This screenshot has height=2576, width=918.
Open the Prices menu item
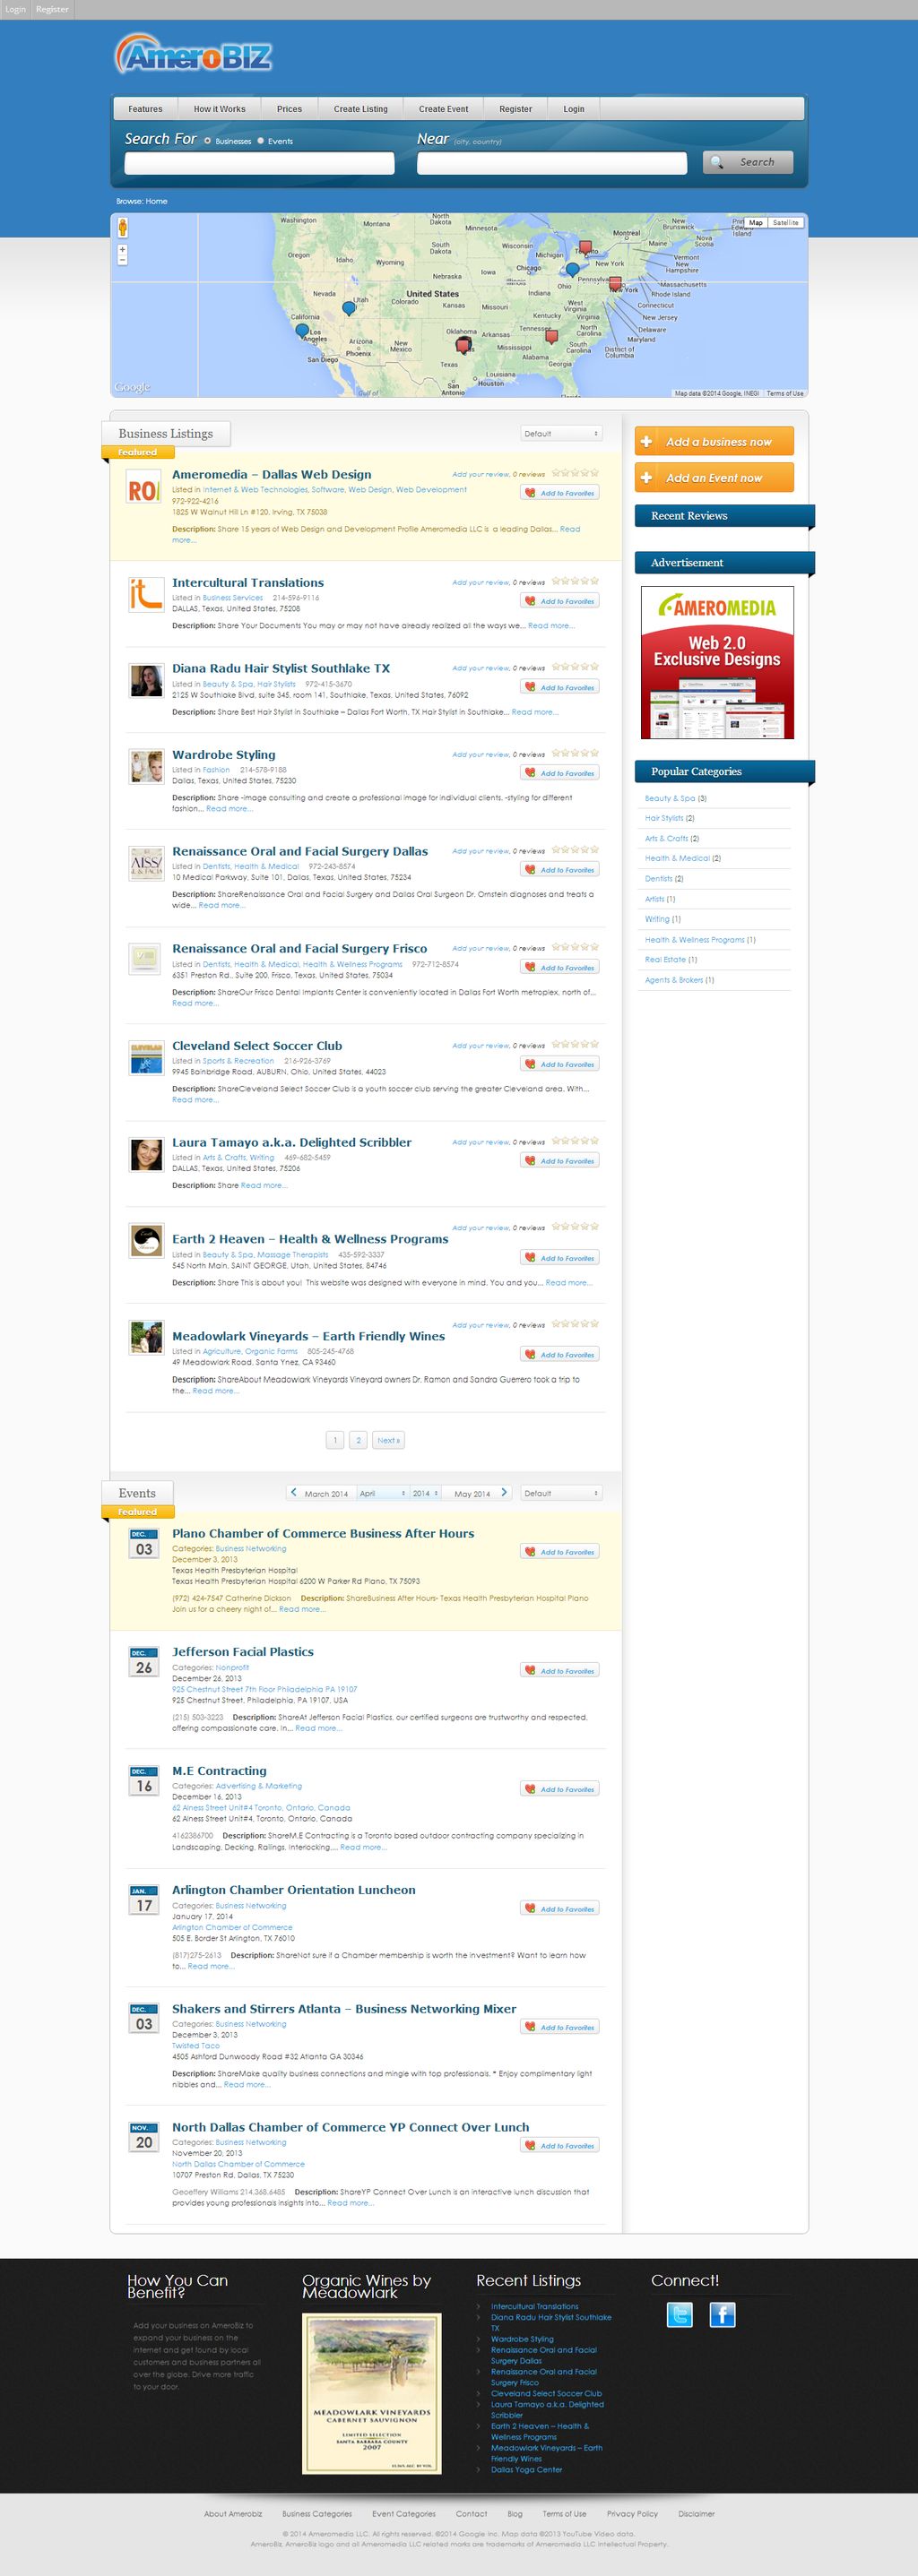coord(289,109)
